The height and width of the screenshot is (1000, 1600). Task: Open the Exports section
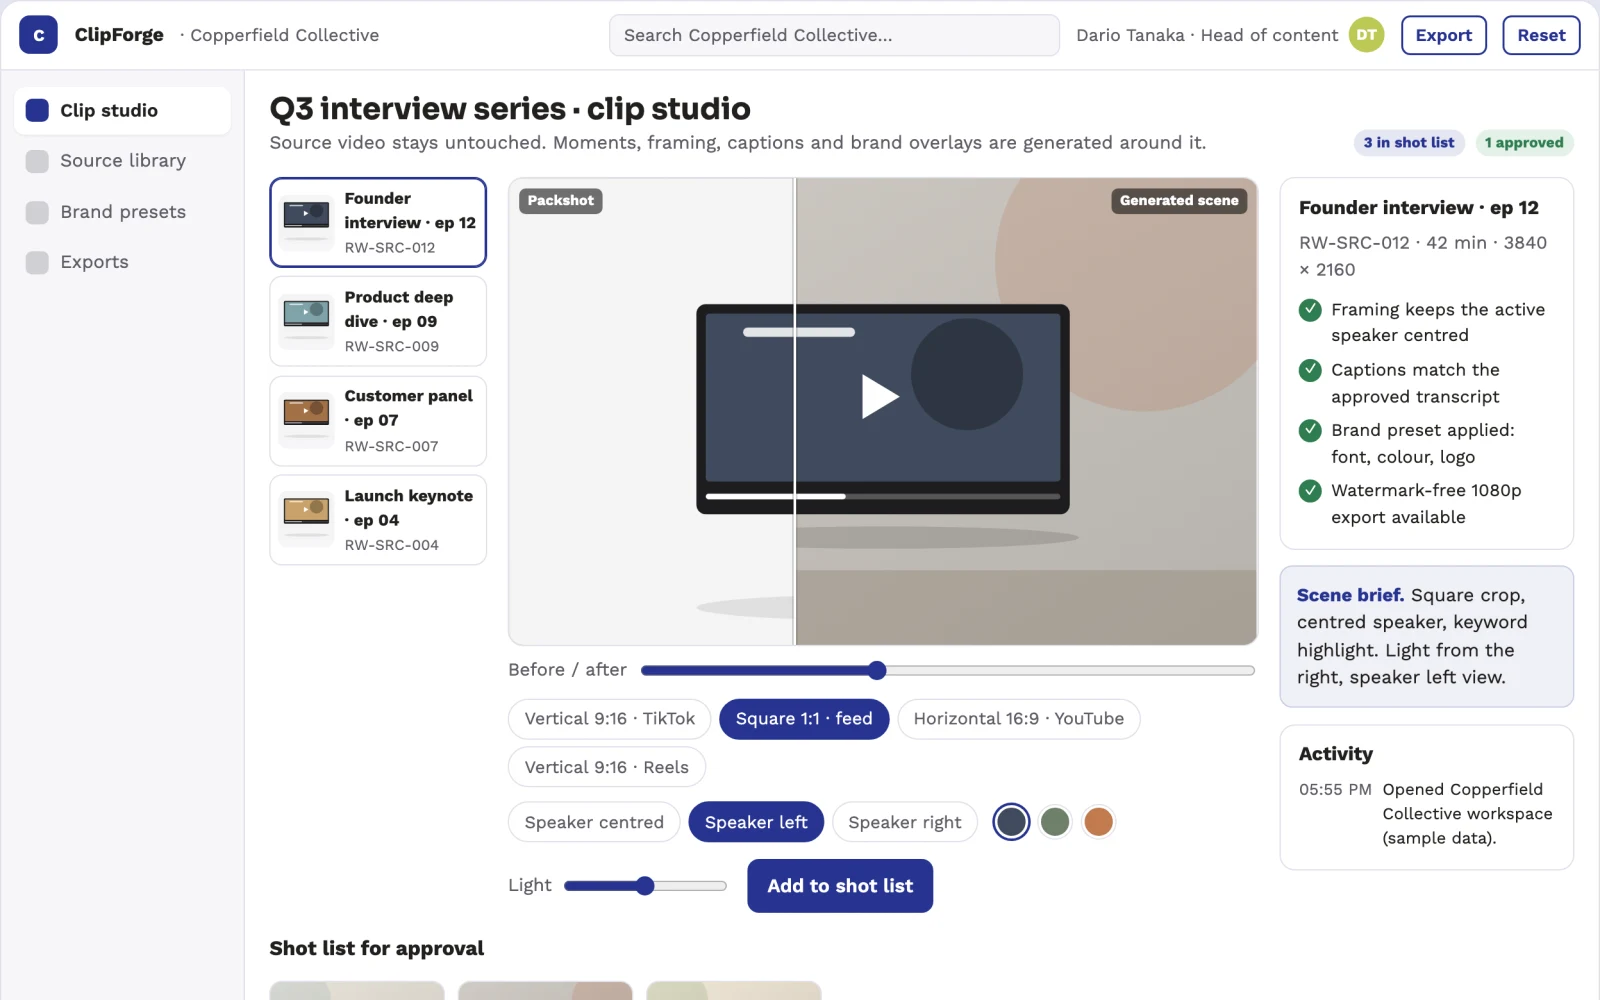click(122, 262)
